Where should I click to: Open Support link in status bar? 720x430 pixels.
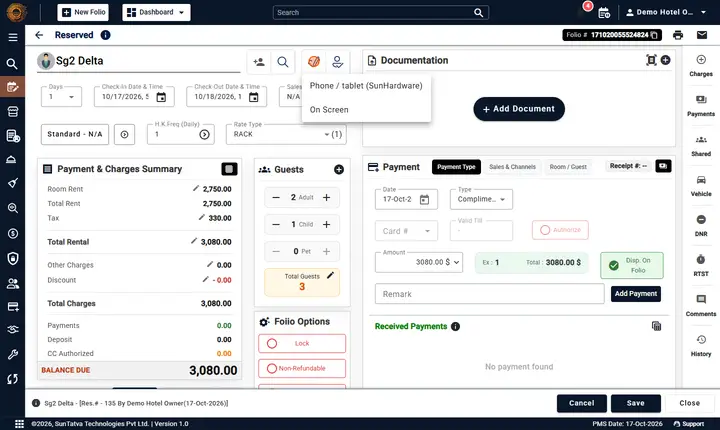pyautogui.click(x=688, y=424)
